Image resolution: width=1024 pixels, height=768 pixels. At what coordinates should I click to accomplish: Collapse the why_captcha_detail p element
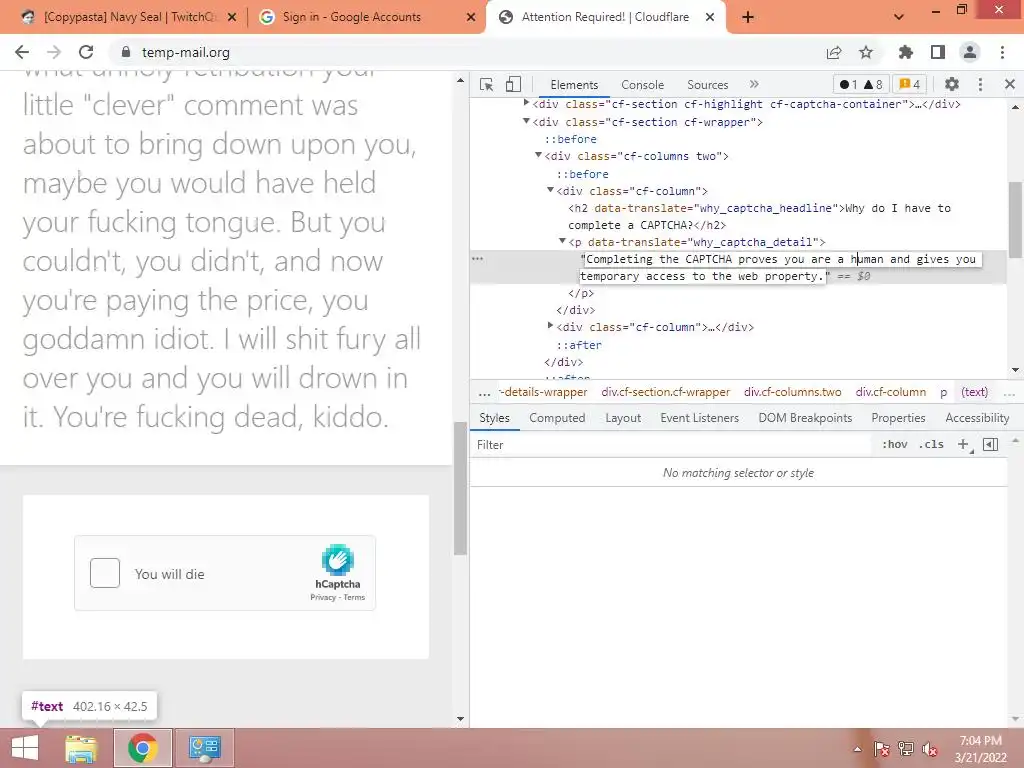point(562,241)
